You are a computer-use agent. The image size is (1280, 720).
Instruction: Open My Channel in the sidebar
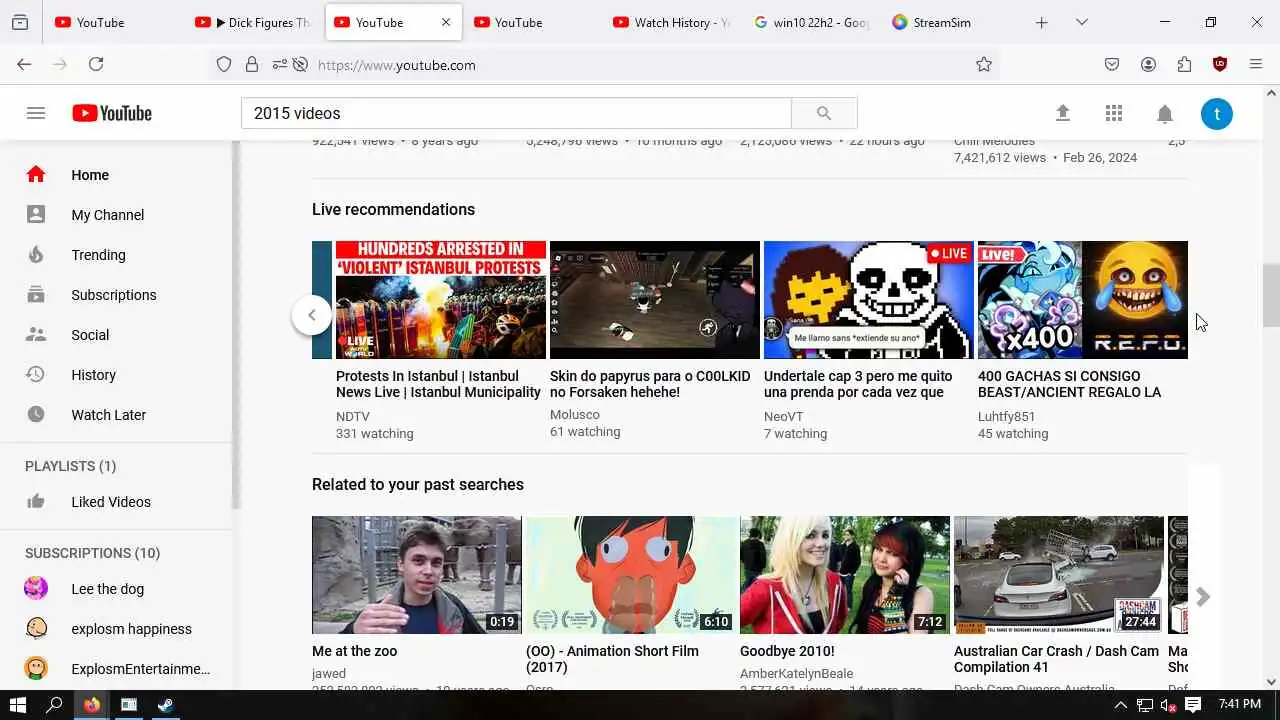click(116, 215)
